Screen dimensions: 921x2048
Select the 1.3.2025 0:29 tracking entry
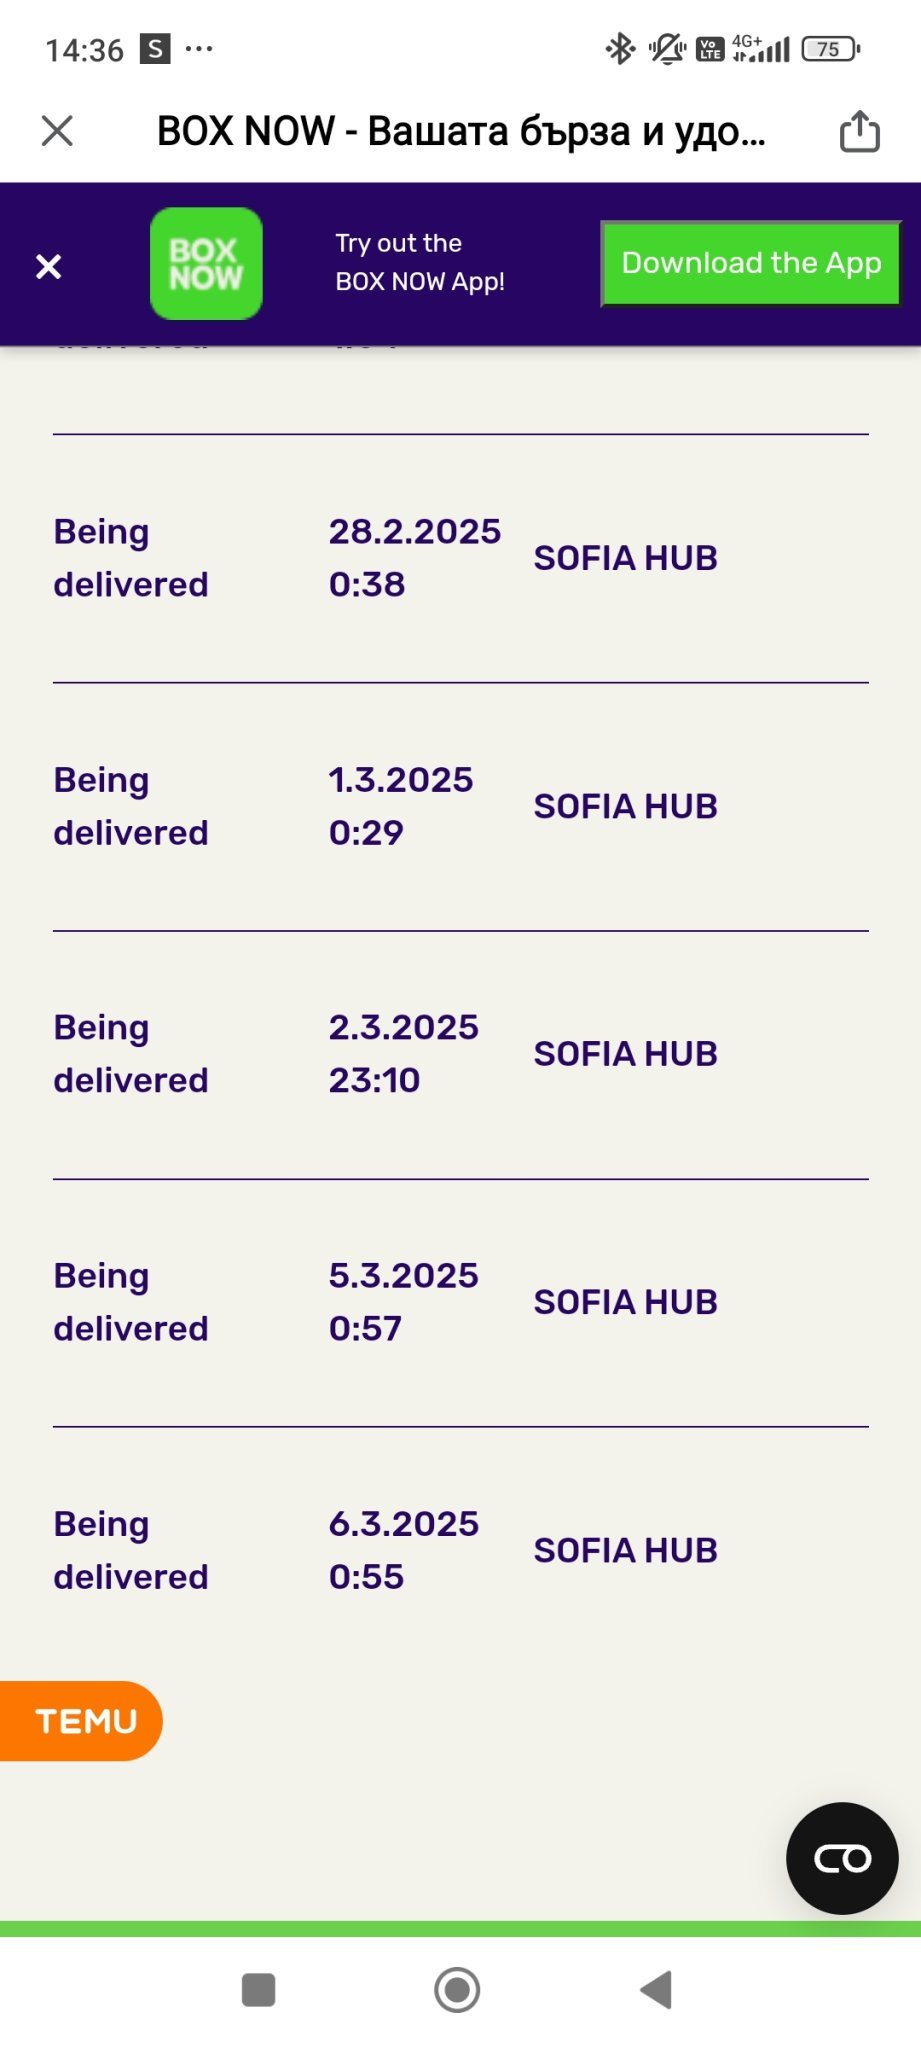click(x=400, y=806)
